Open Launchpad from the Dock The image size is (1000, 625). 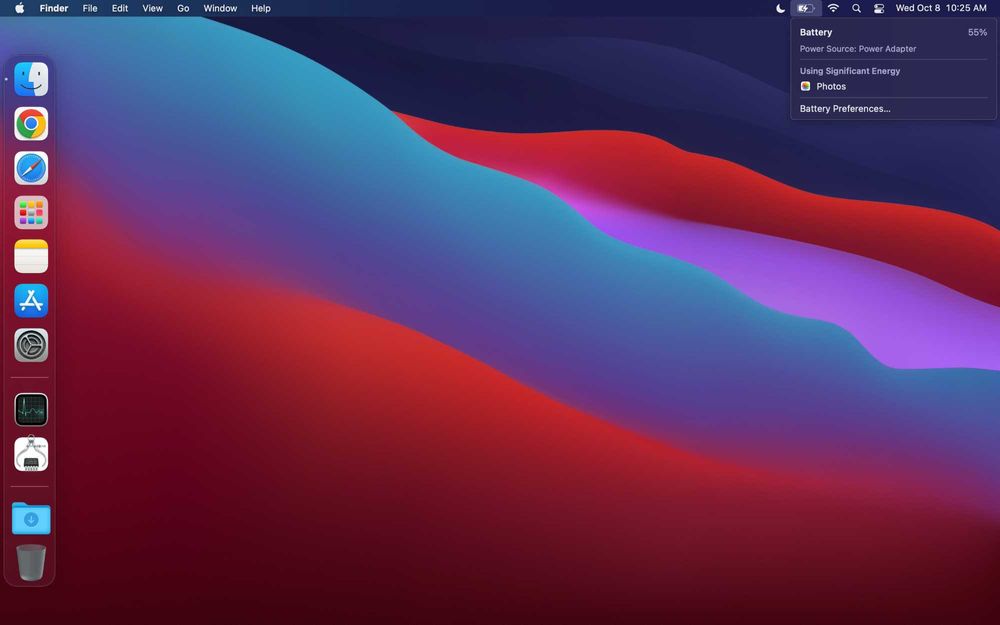coord(31,212)
